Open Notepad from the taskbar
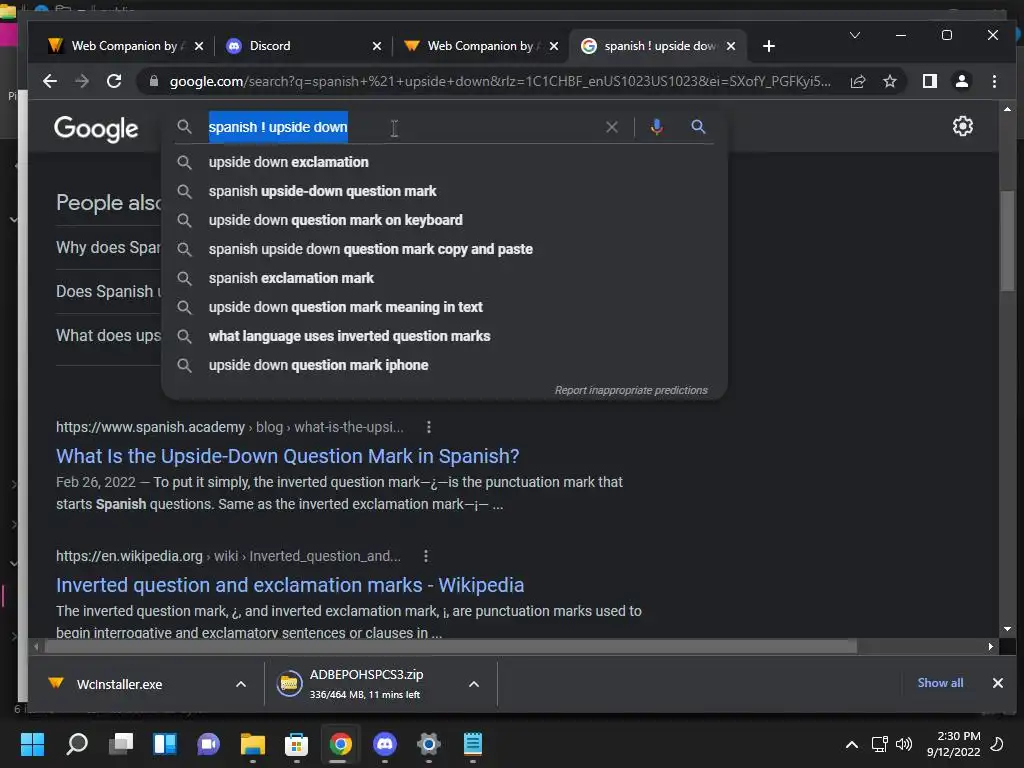The width and height of the screenshot is (1024, 768). coord(473,744)
